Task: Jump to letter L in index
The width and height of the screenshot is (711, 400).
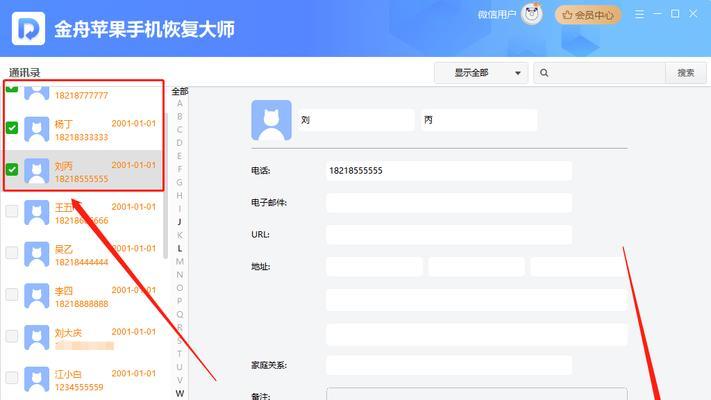Action: point(180,249)
